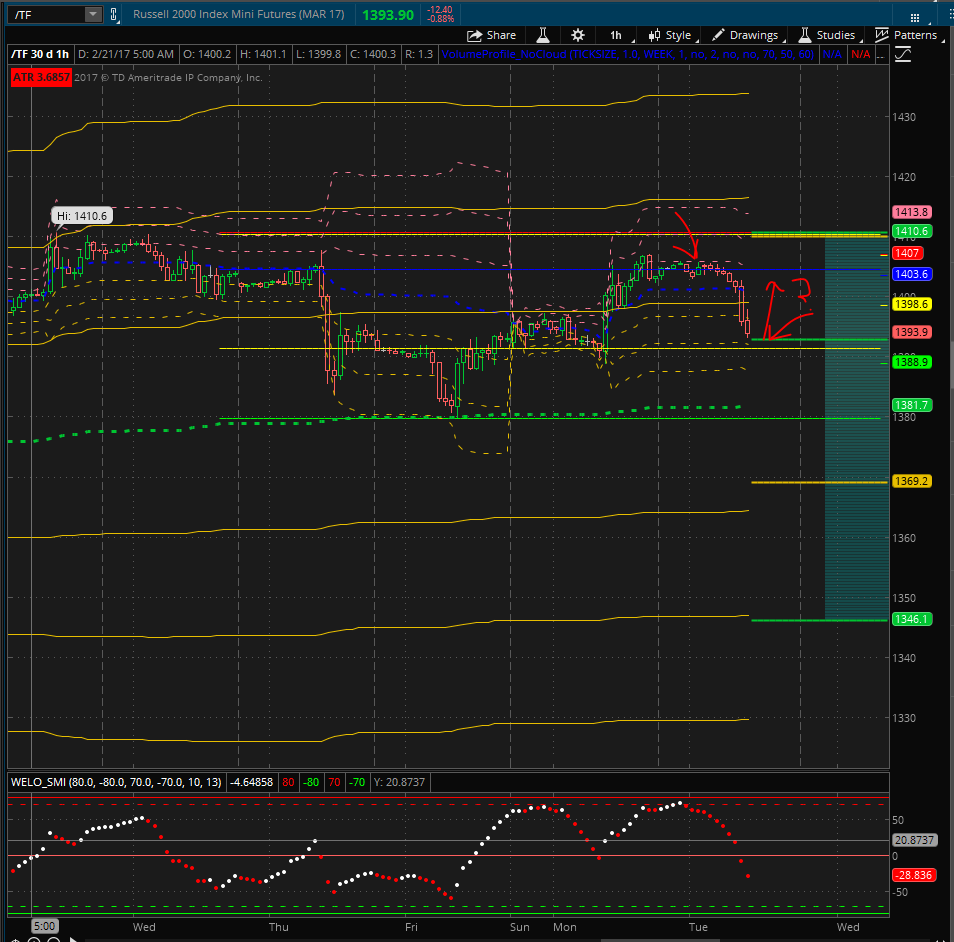
Task: Click the WELO_SMI study label
Action: 116,782
